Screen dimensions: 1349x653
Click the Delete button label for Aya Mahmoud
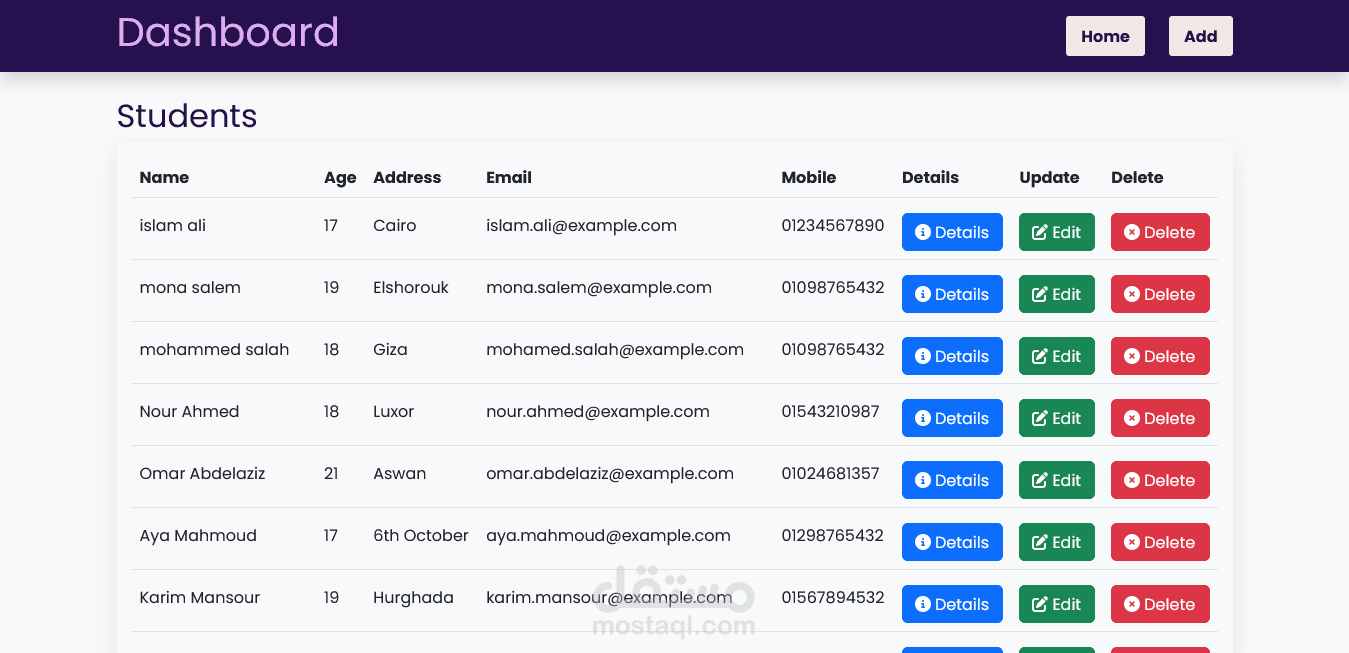1169,542
